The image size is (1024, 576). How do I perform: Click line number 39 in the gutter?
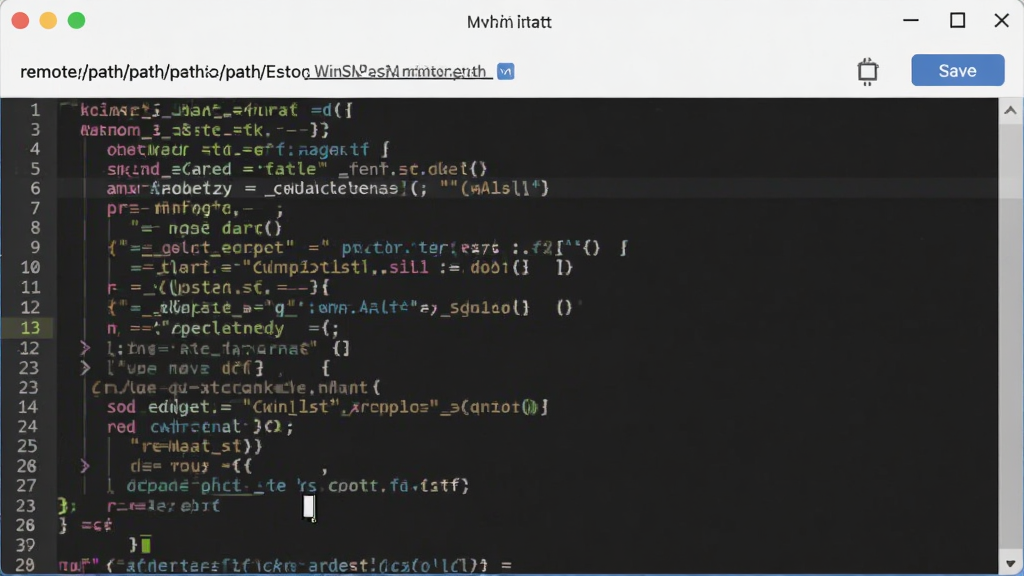pos(25,545)
